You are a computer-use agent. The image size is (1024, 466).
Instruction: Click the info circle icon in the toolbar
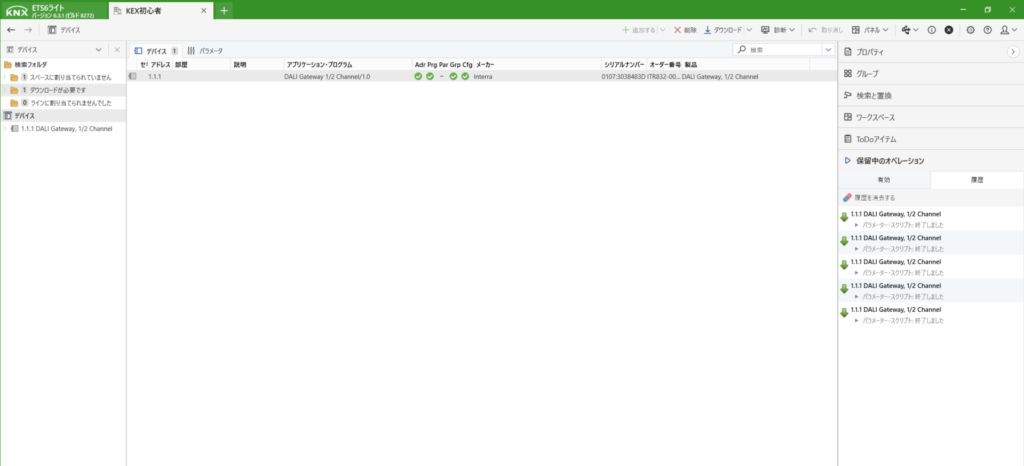932,30
